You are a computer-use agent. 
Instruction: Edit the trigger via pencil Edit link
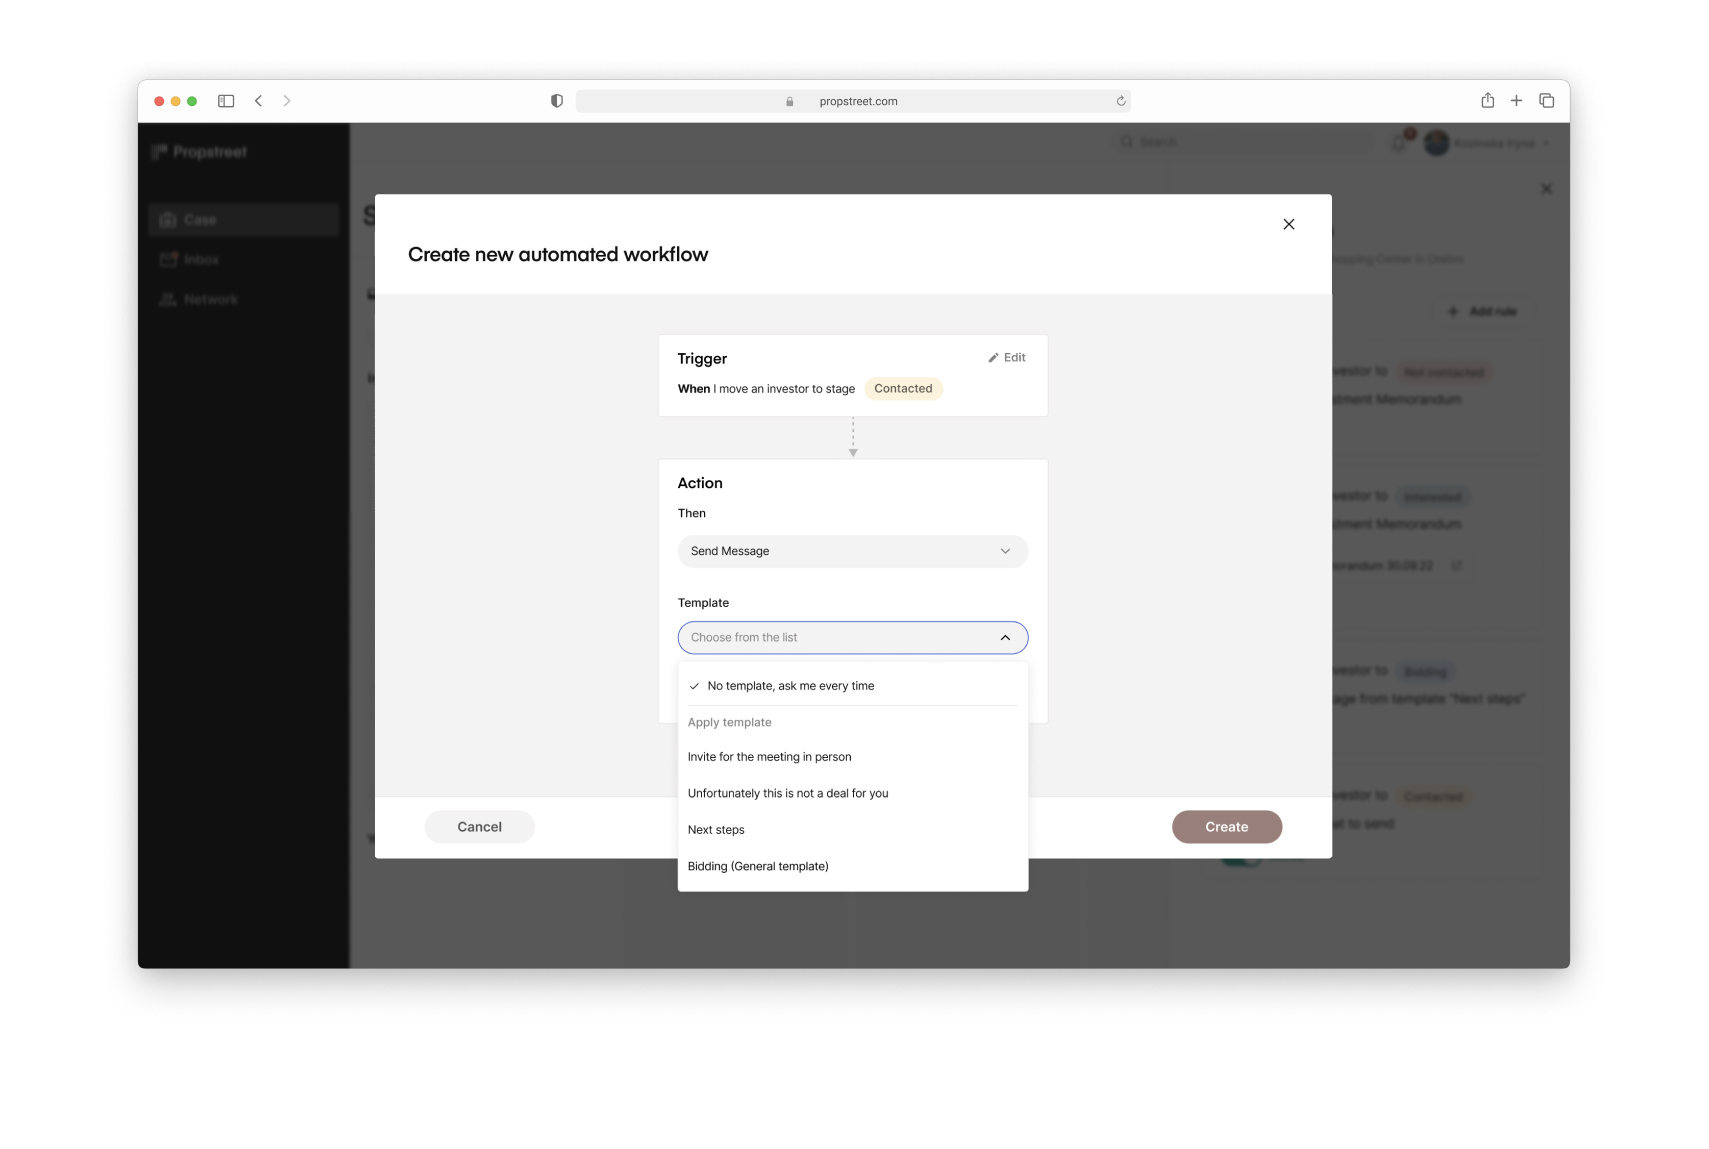pos(1007,357)
